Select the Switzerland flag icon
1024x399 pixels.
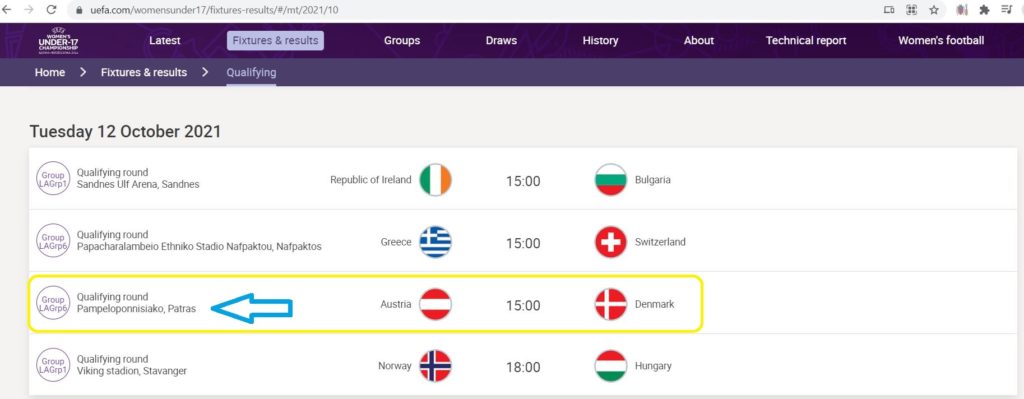click(611, 242)
